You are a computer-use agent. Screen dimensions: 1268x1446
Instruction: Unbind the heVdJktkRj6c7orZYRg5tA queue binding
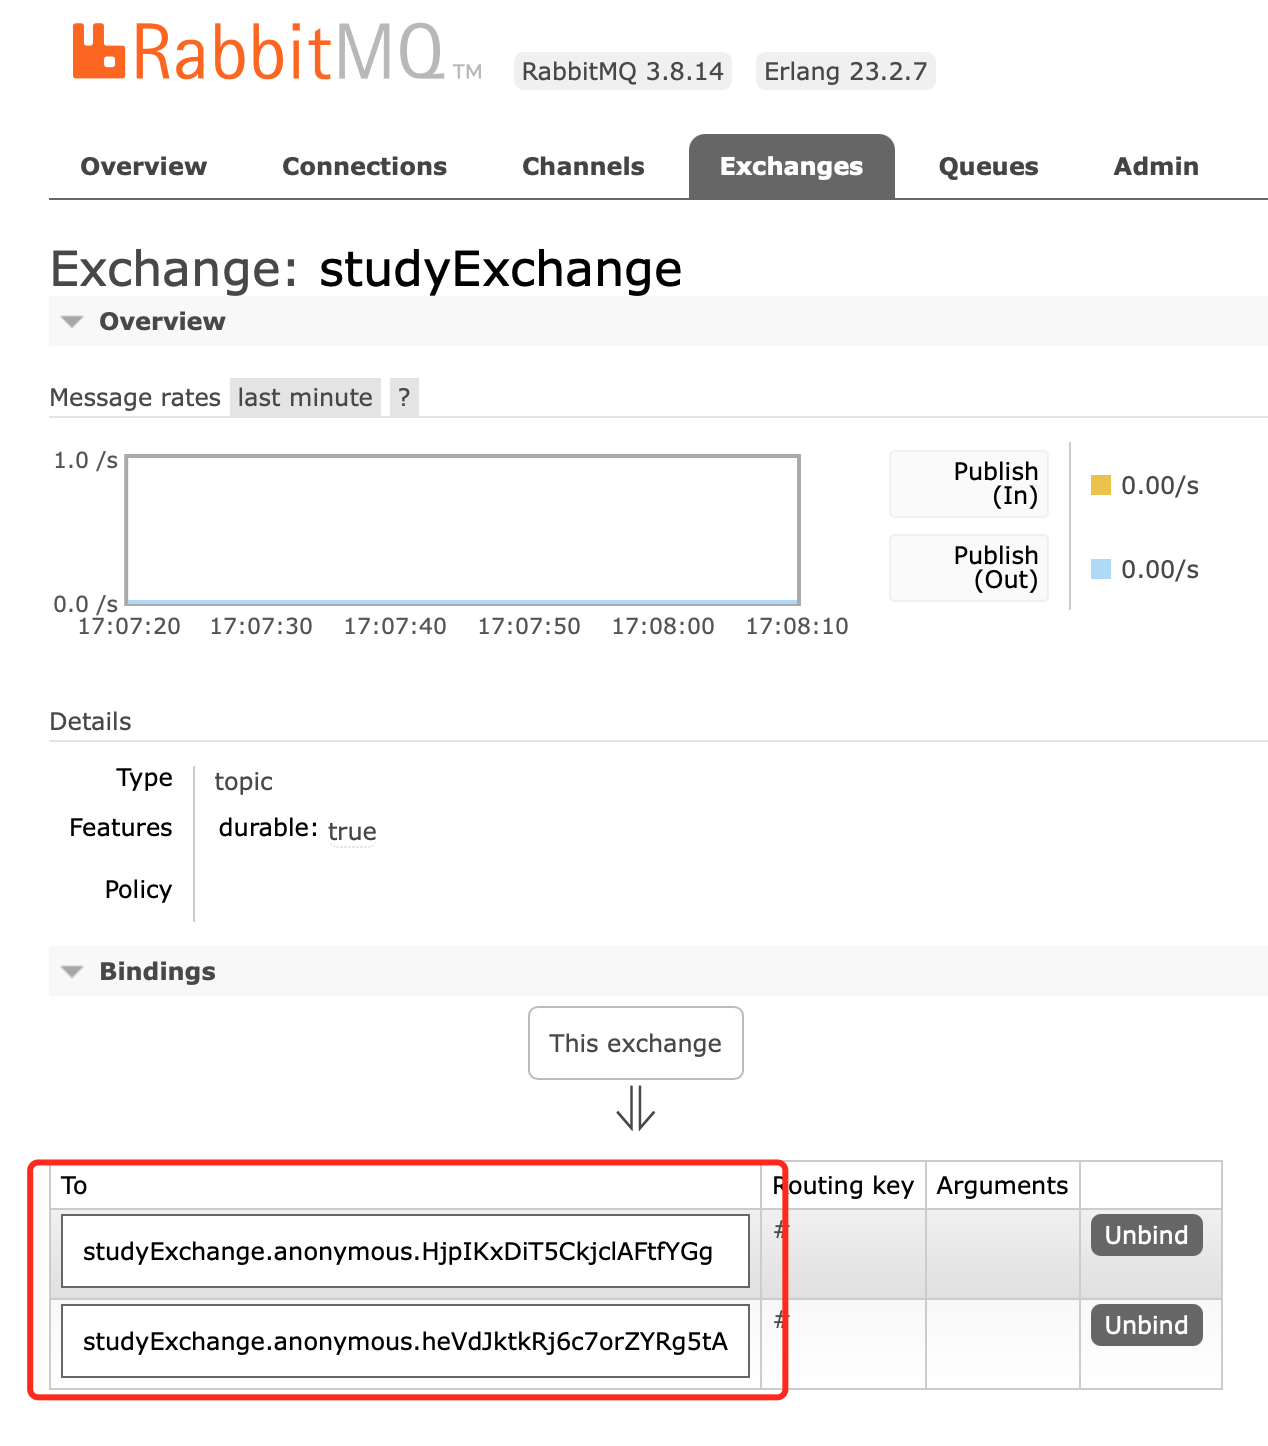(x=1146, y=1325)
